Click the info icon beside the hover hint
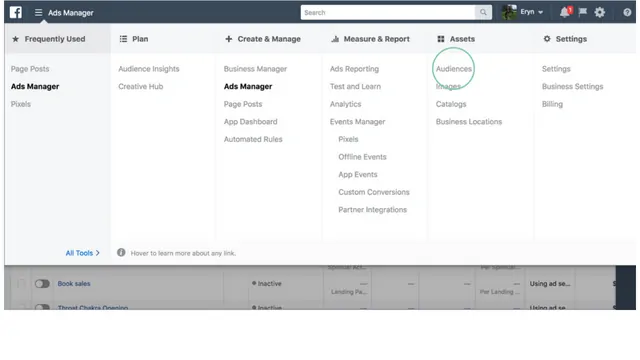 pyautogui.click(x=121, y=253)
